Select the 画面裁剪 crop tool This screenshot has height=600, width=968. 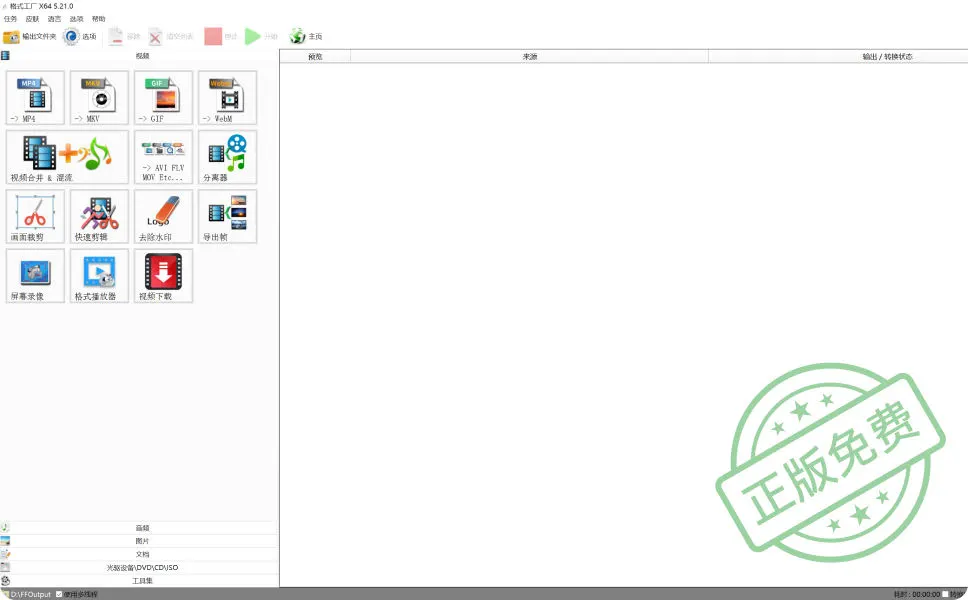tap(35, 216)
